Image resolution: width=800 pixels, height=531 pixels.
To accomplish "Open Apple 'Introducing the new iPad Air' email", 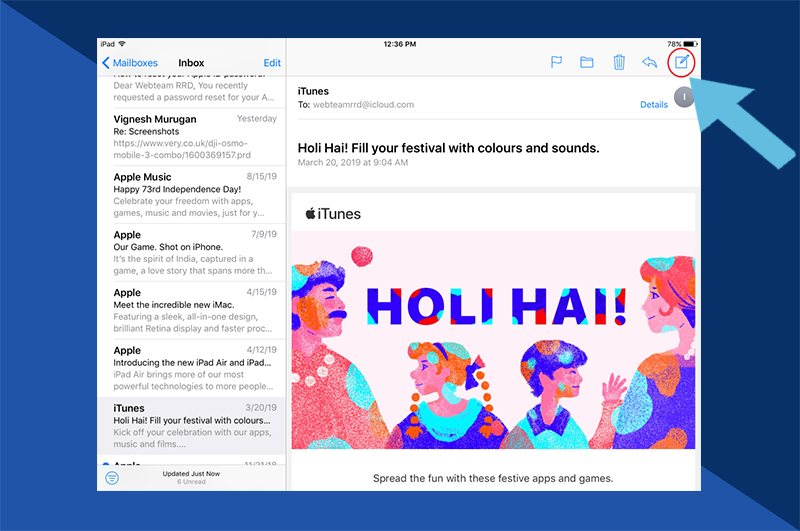I will tap(192, 368).
